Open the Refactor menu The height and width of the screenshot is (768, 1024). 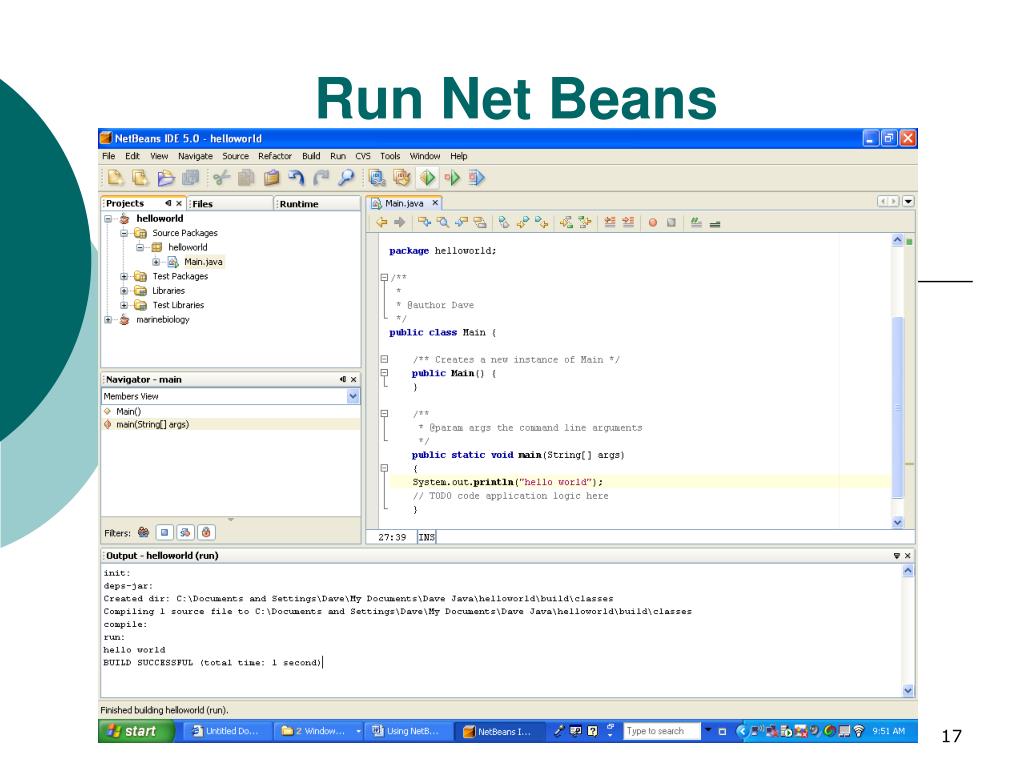pos(275,156)
